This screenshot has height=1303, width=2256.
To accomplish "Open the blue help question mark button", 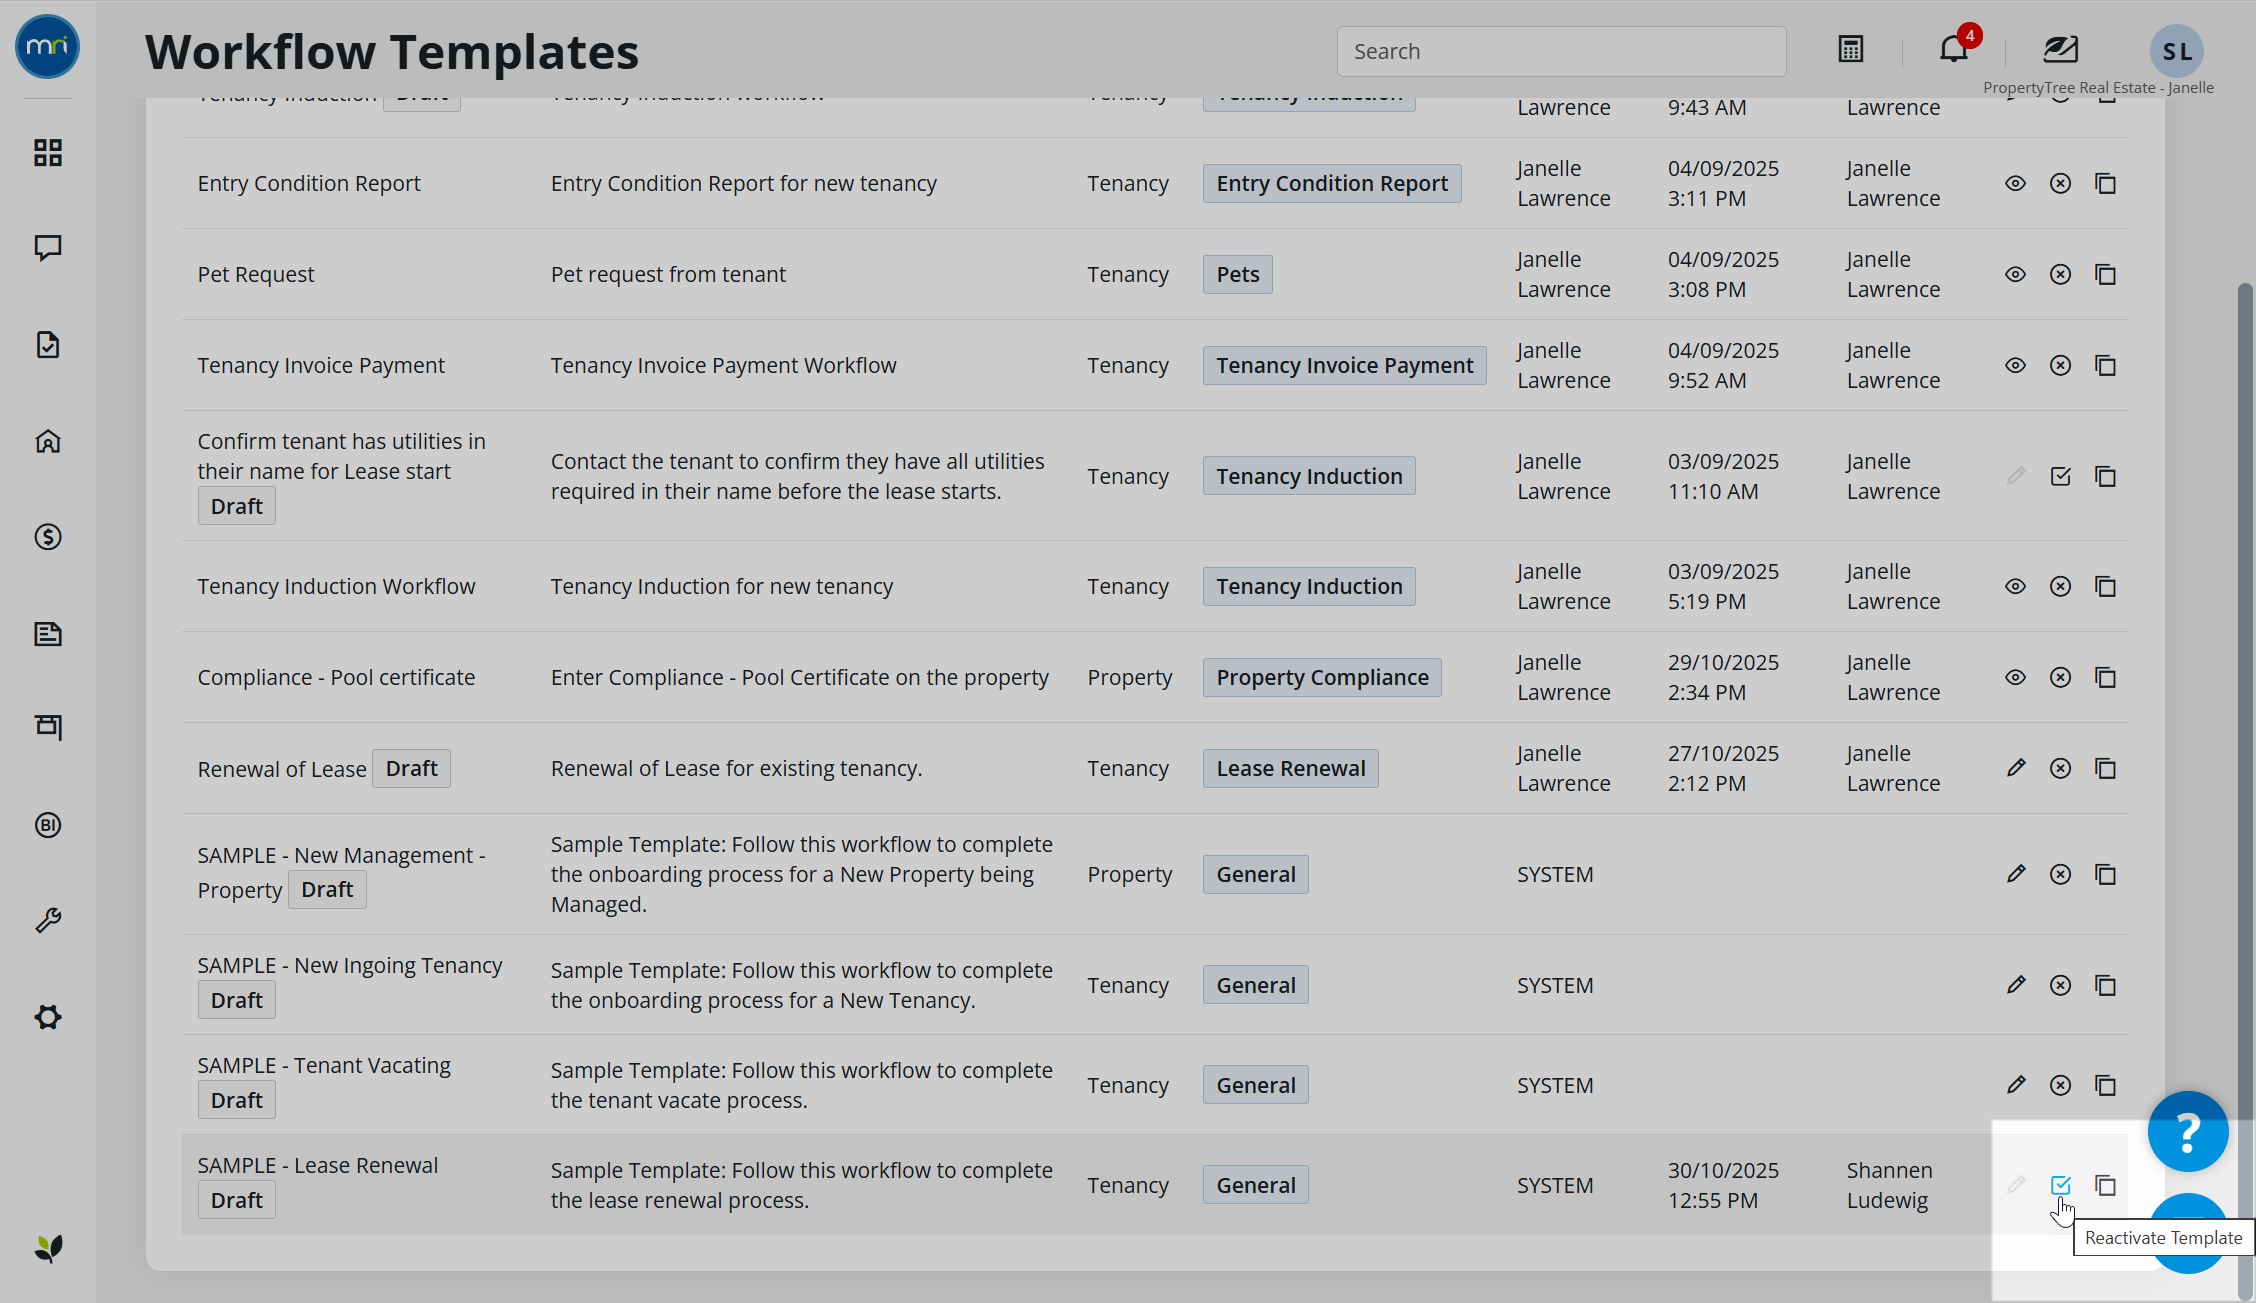I will pos(2188,1131).
